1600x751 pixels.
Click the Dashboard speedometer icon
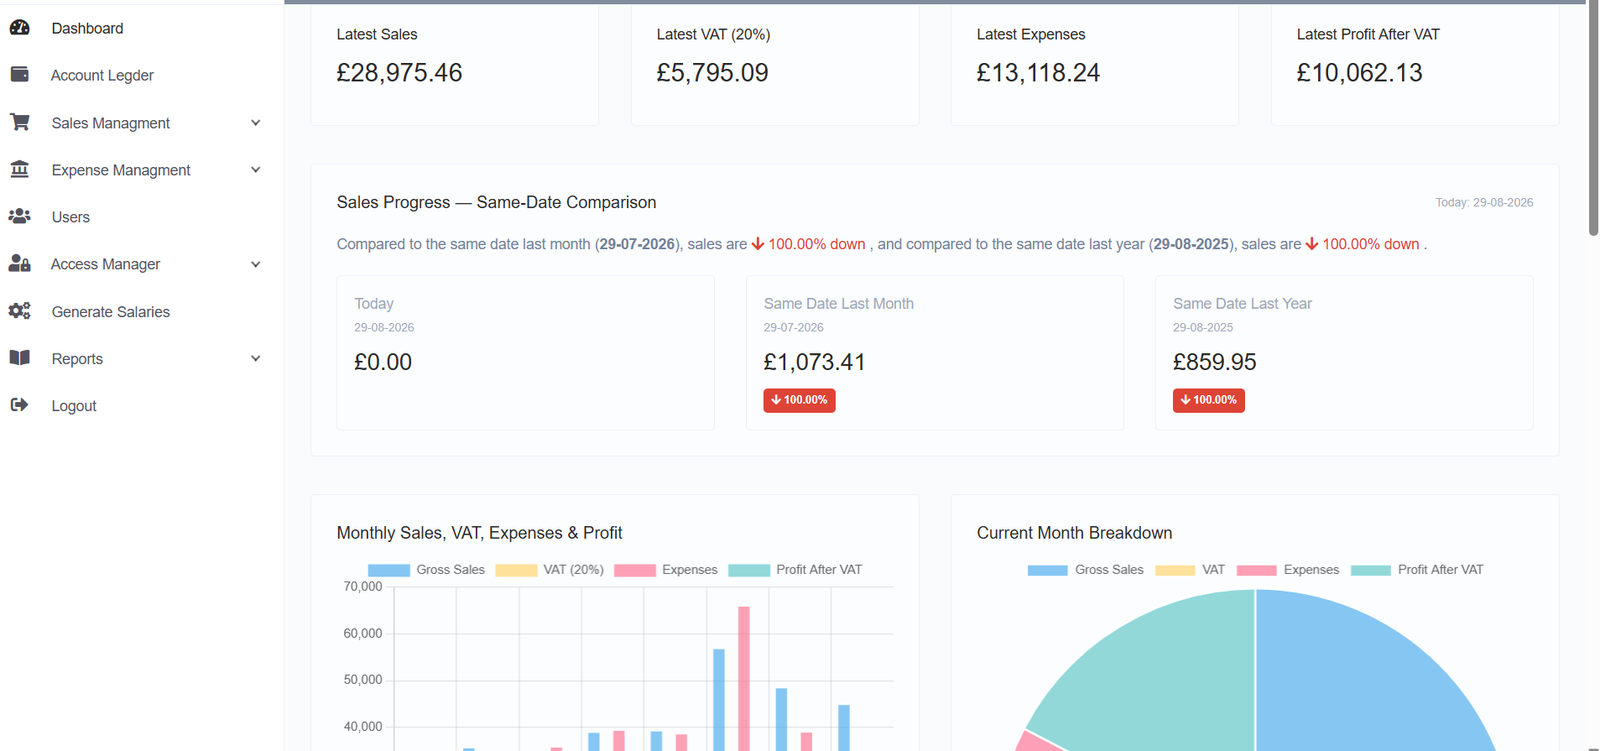tap(19, 28)
